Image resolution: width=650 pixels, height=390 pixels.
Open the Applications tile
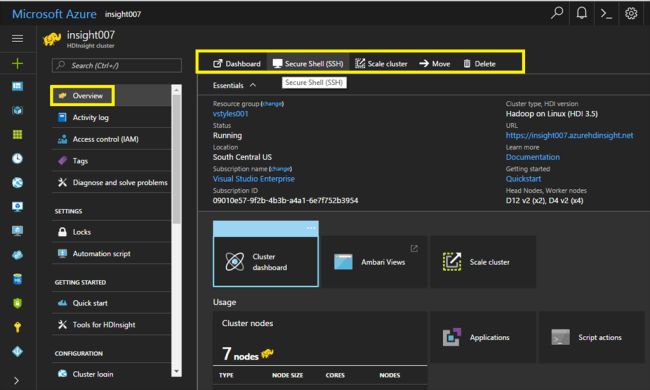(483, 337)
